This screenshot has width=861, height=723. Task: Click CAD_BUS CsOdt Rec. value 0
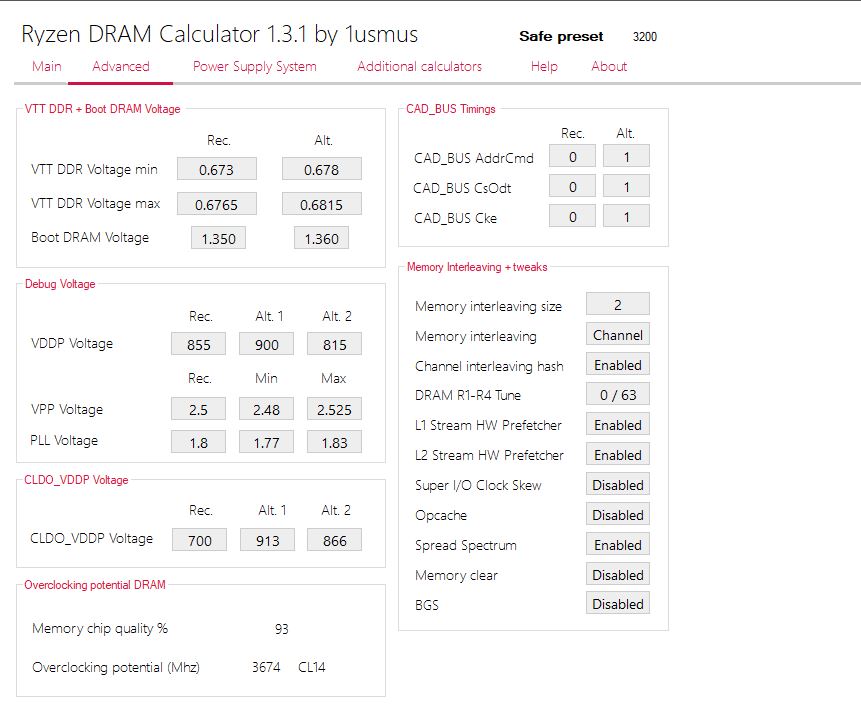point(573,186)
